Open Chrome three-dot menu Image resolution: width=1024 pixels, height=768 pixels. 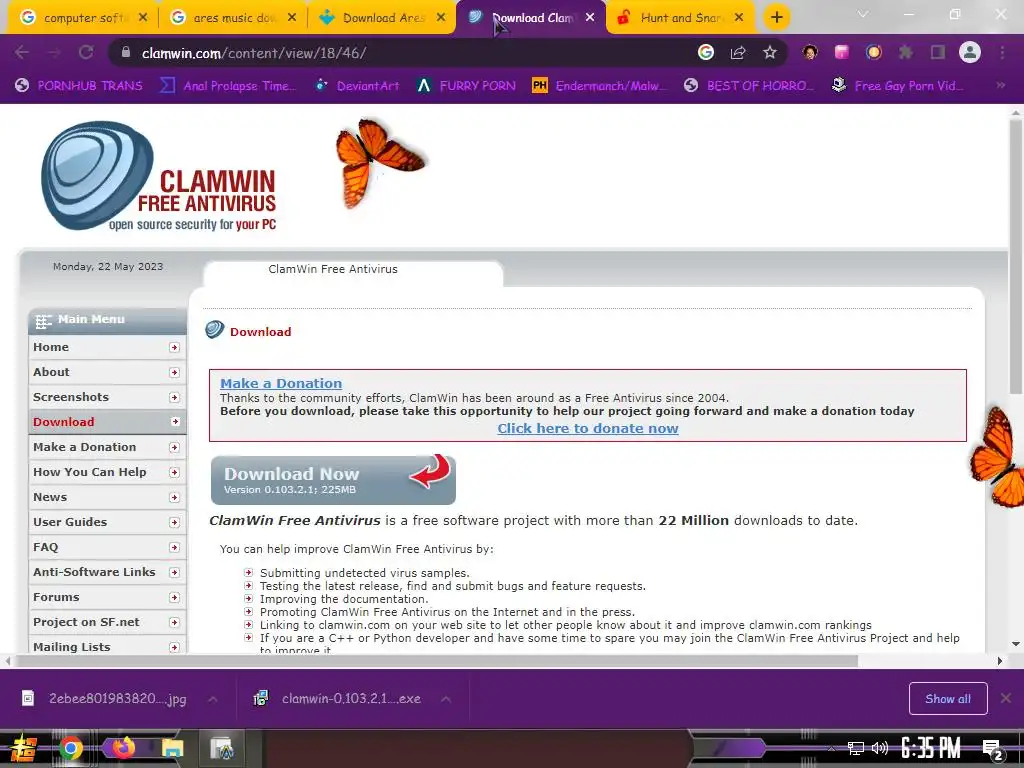point(1002,52)
